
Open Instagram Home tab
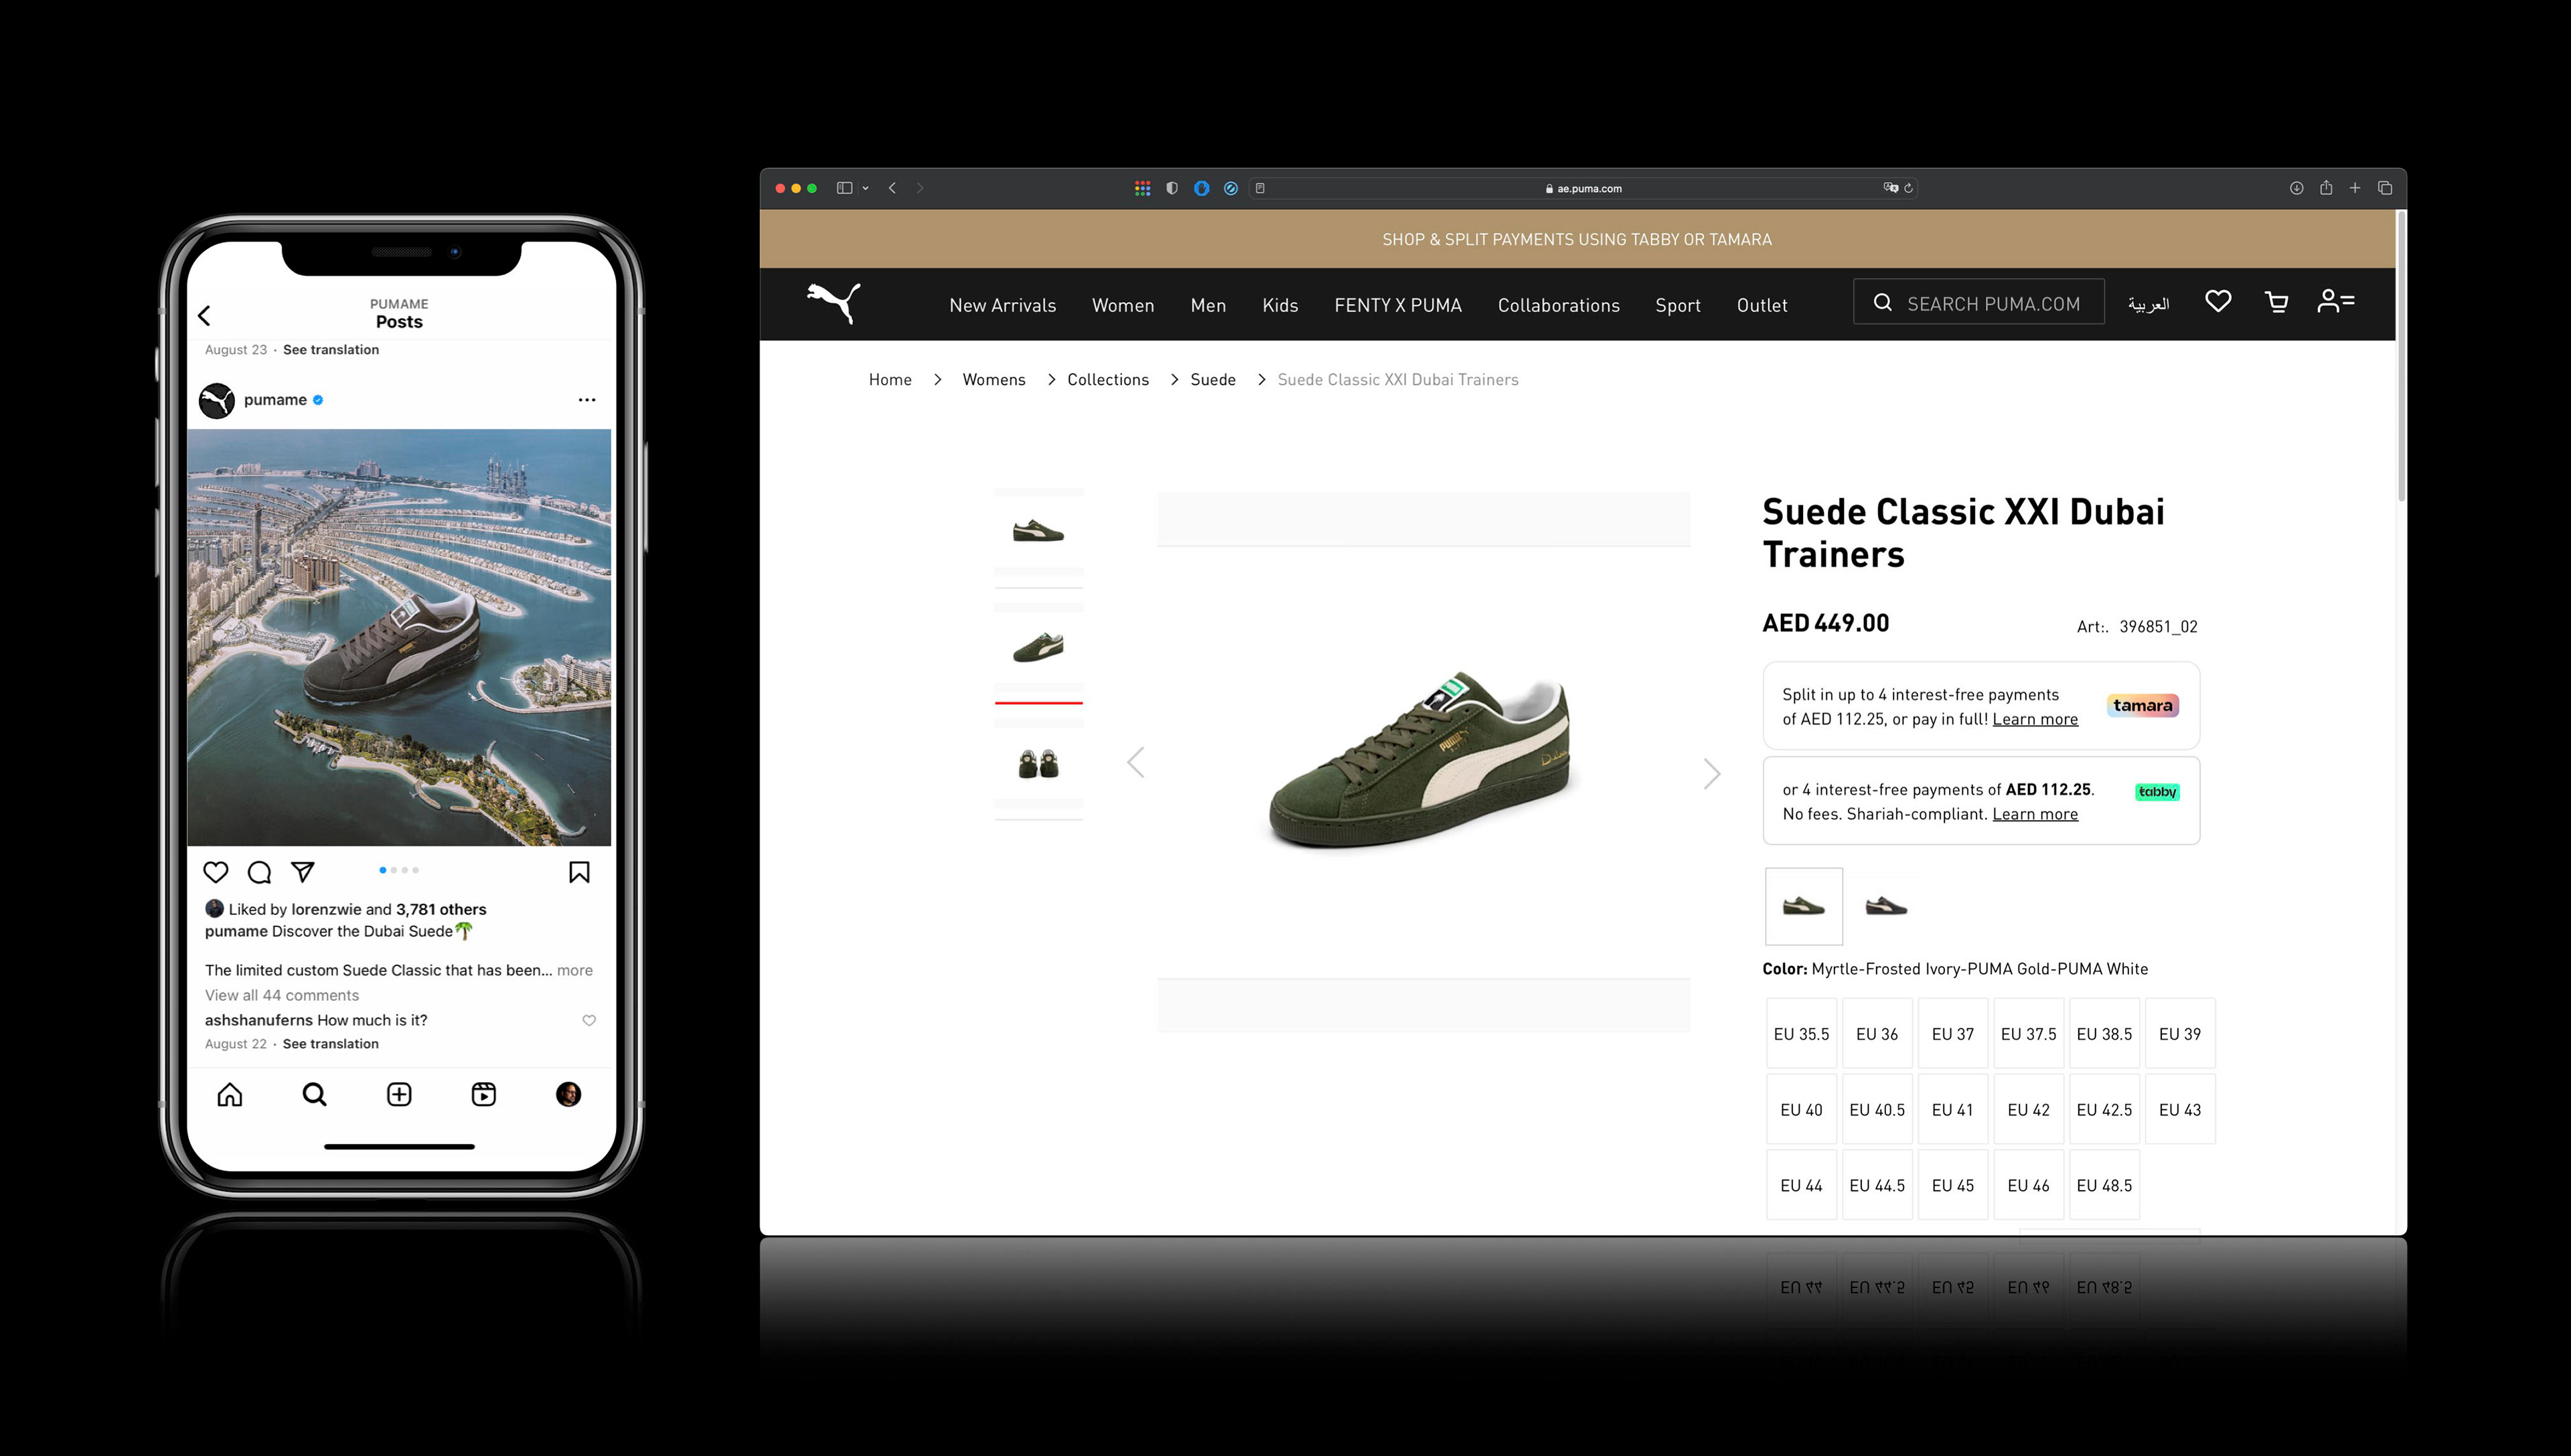pos(230,1094)
